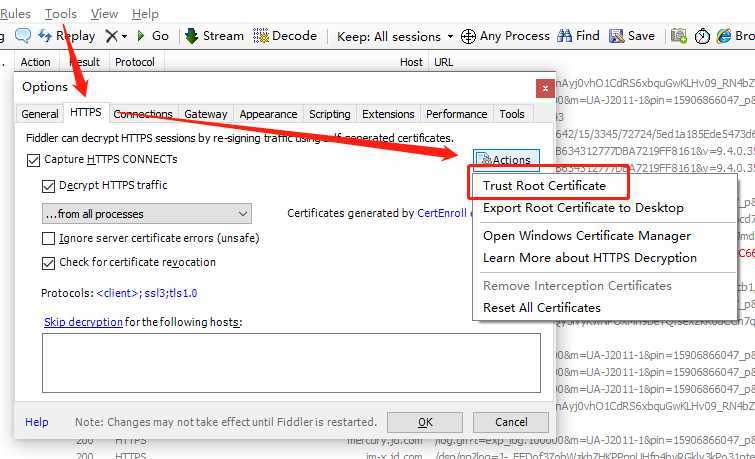Screen dimensions: 755x459
Task: Click the camera screenshot toolbar icon
Action: coord(679,36)
